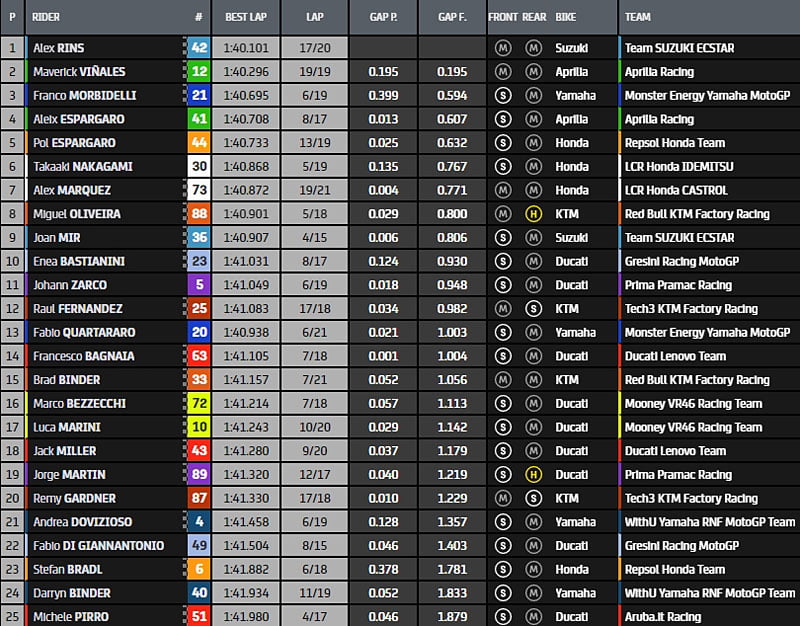Click the TEAM column header

pos(637,17)
